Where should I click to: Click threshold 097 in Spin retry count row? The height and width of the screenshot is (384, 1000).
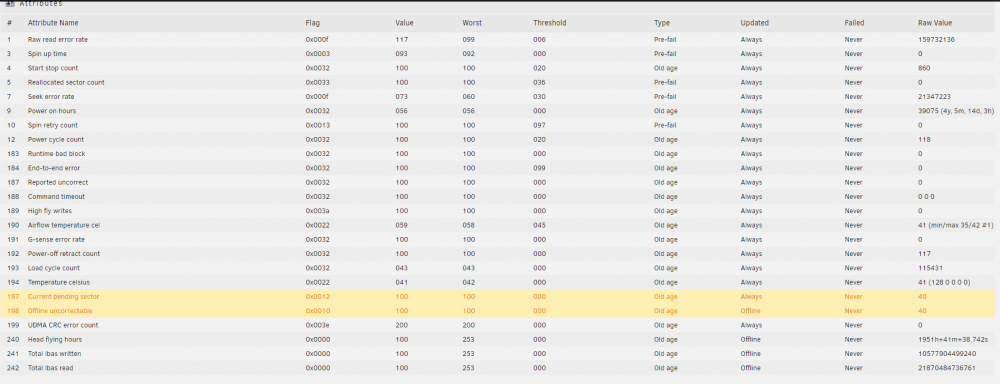point(540,125)
